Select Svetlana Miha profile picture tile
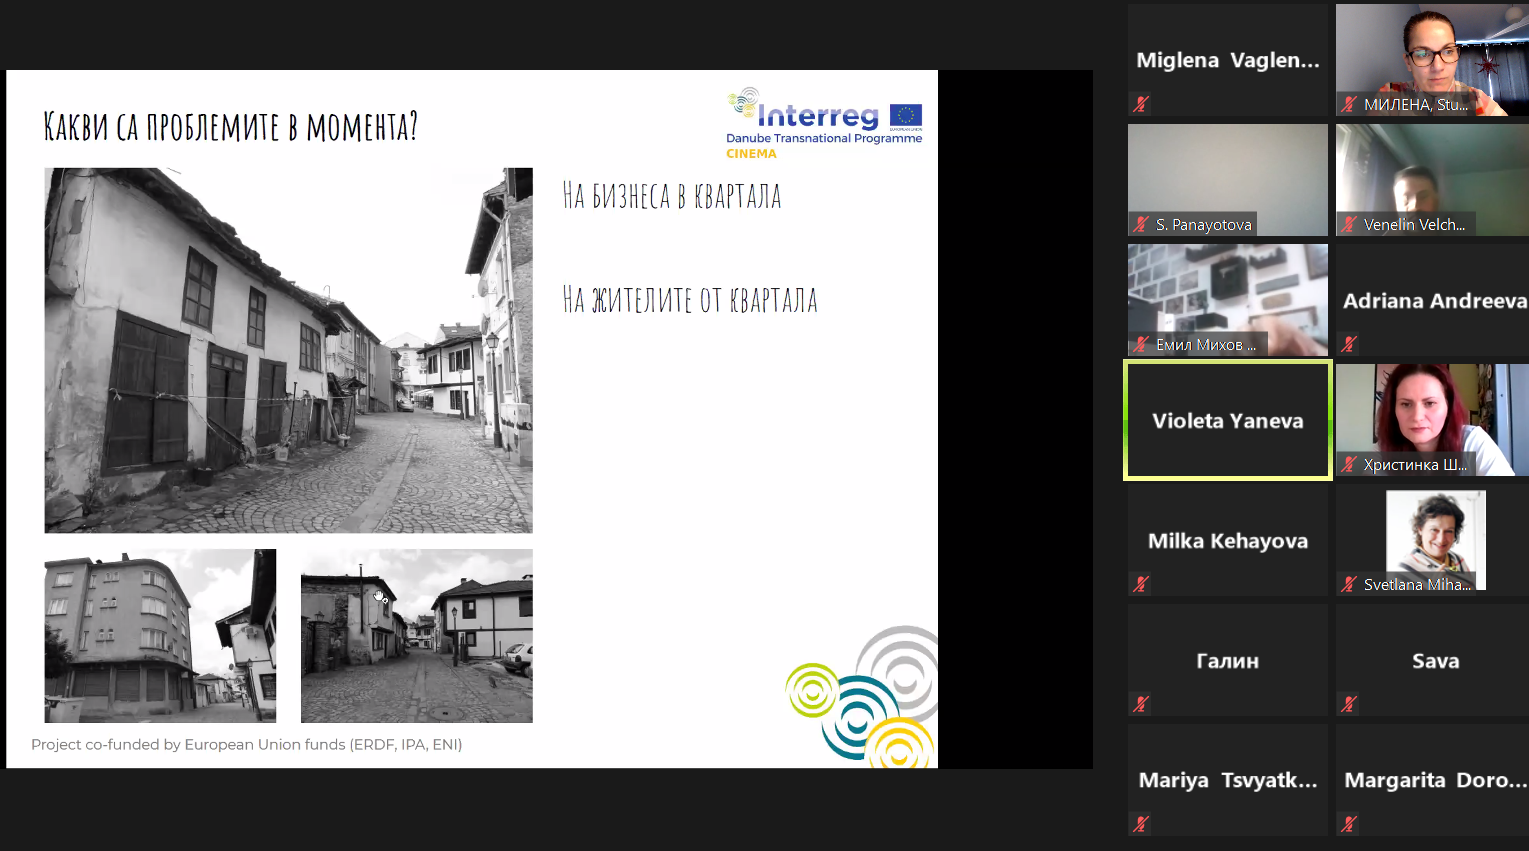This screenshot has height=851, width=1529. (x=1435, y=538)
